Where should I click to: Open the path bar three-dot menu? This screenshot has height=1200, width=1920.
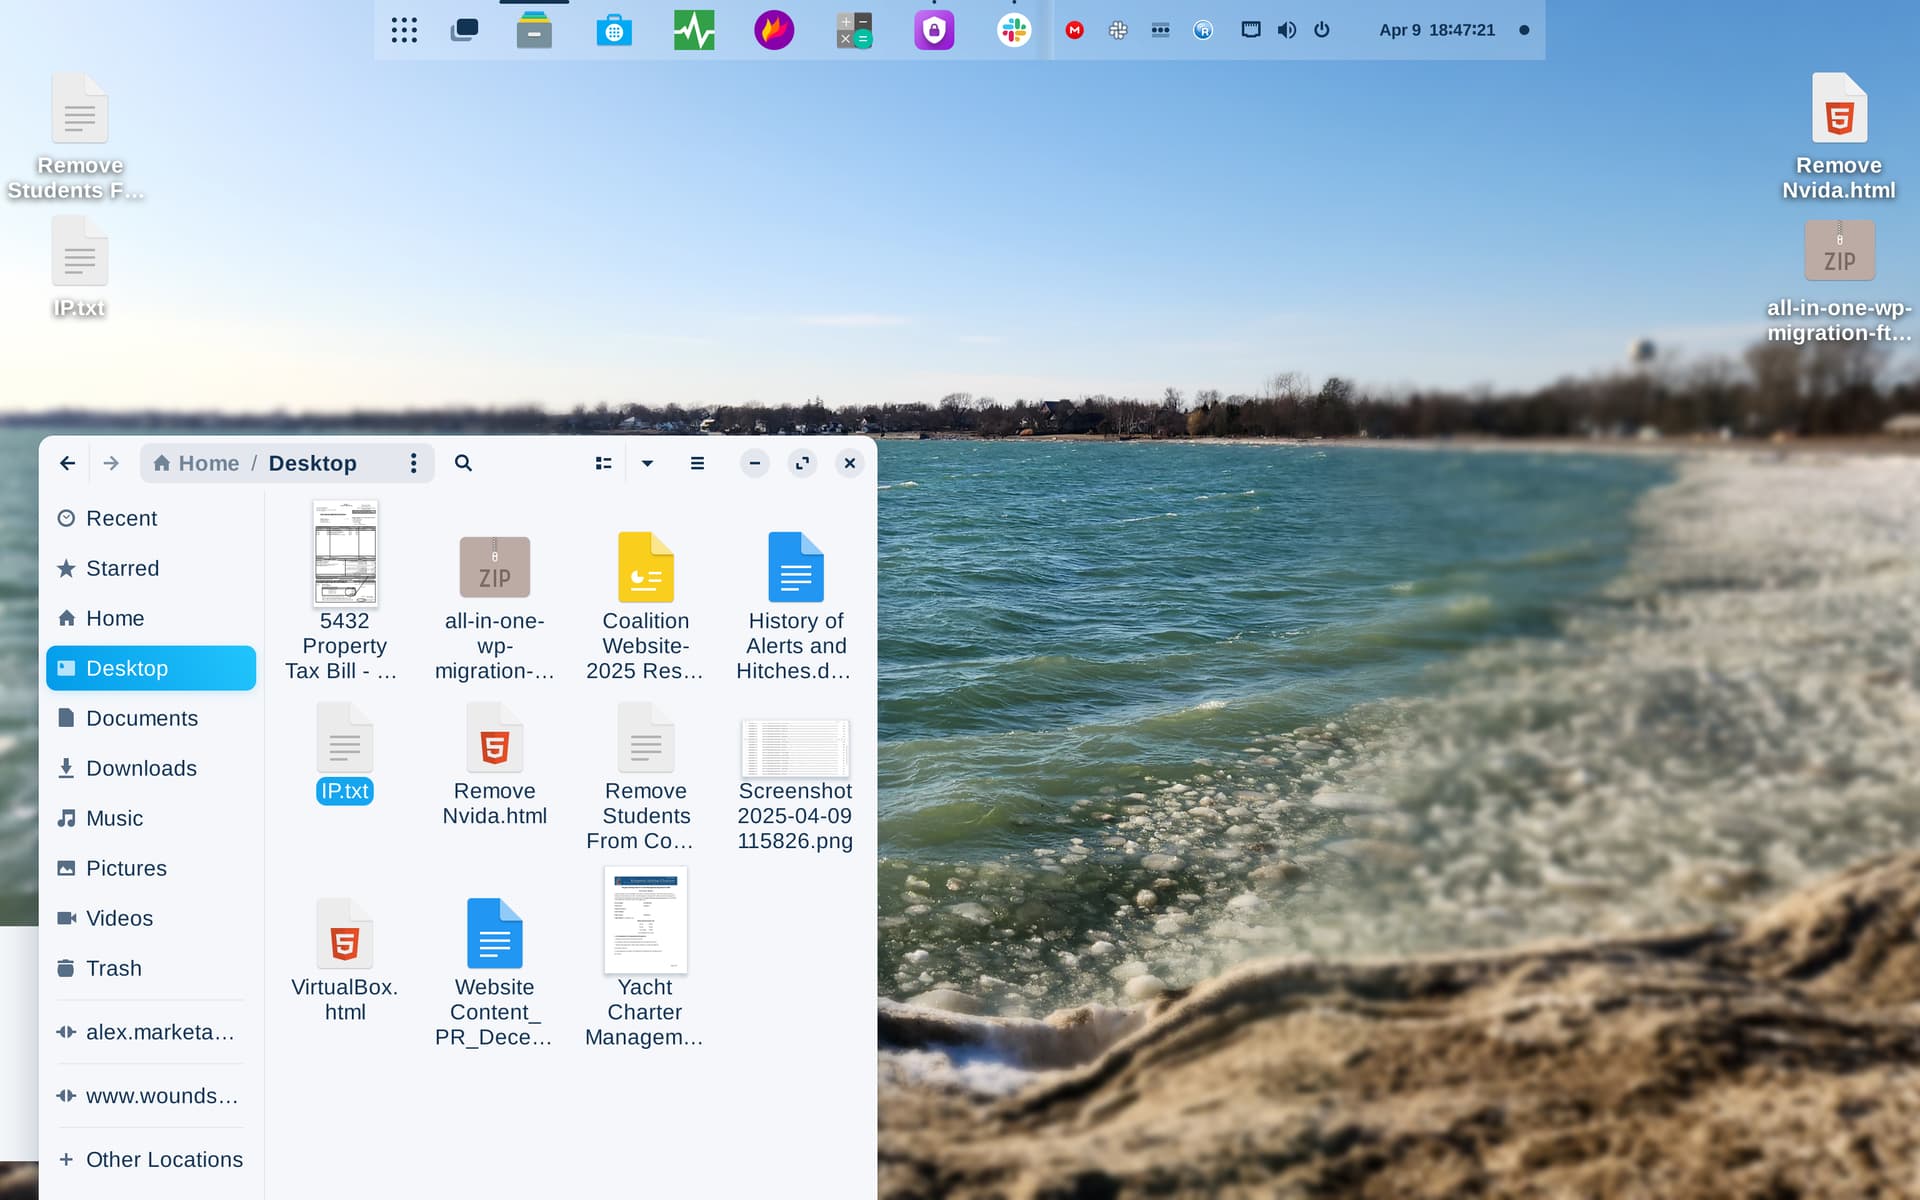(x=413, y=463)
